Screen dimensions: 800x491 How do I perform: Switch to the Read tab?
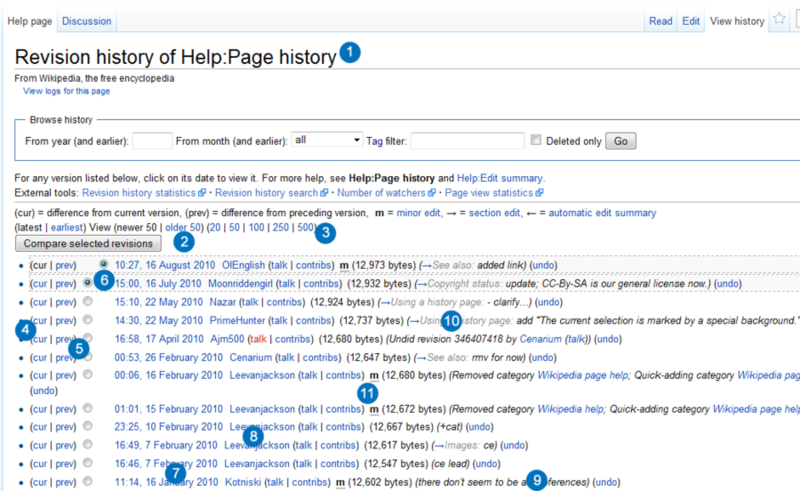click(660, 21)
